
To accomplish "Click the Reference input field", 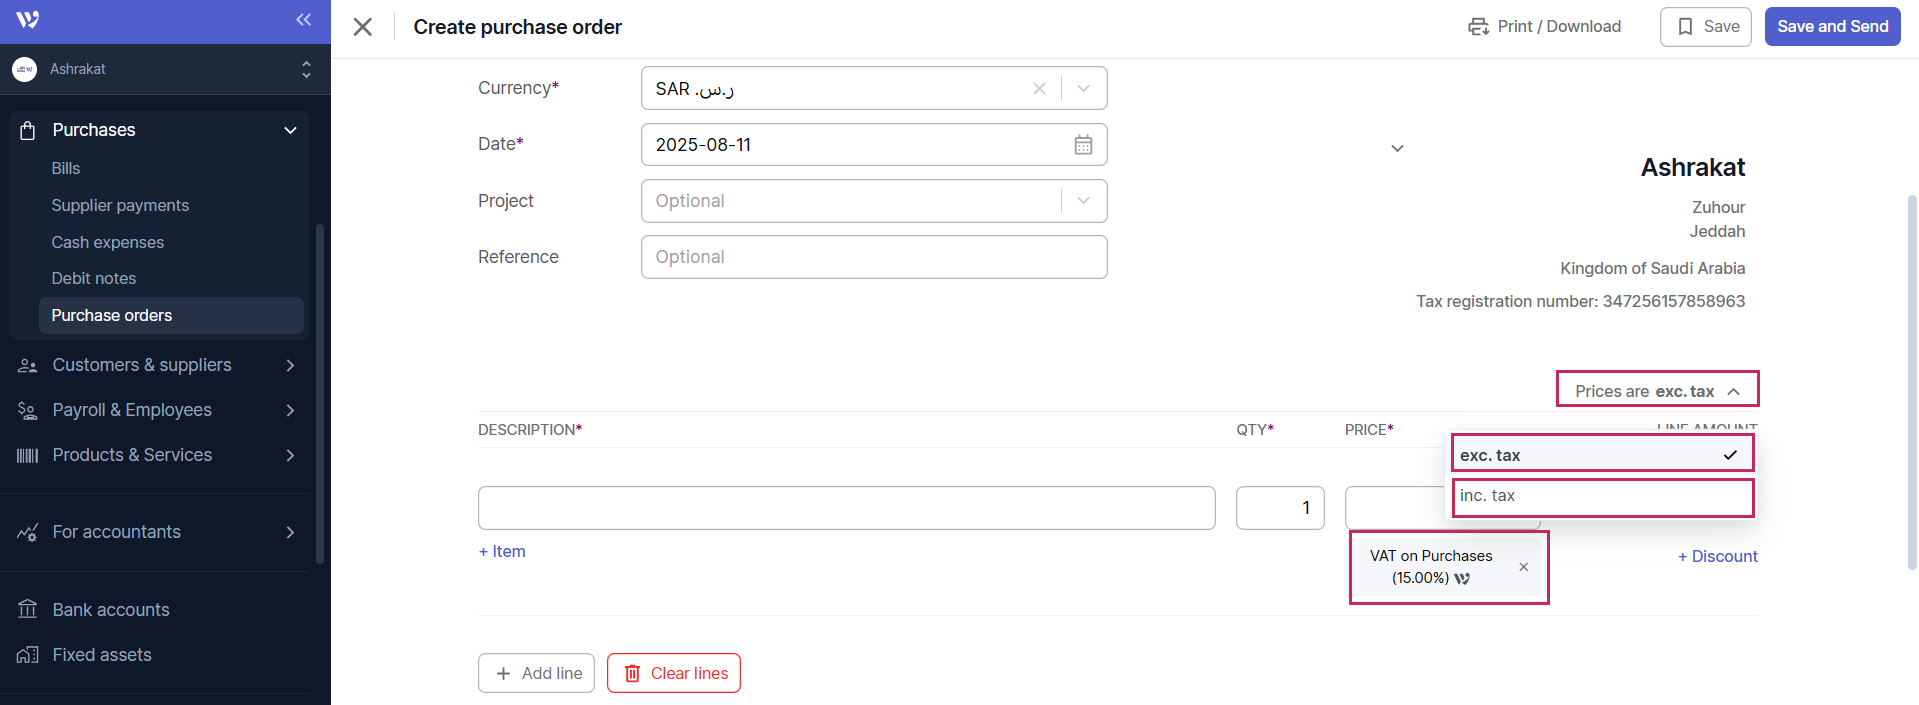I will coord(873,257).
